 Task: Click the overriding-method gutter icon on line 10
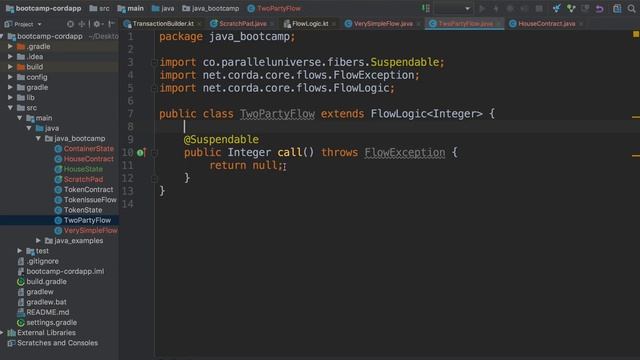141,153
